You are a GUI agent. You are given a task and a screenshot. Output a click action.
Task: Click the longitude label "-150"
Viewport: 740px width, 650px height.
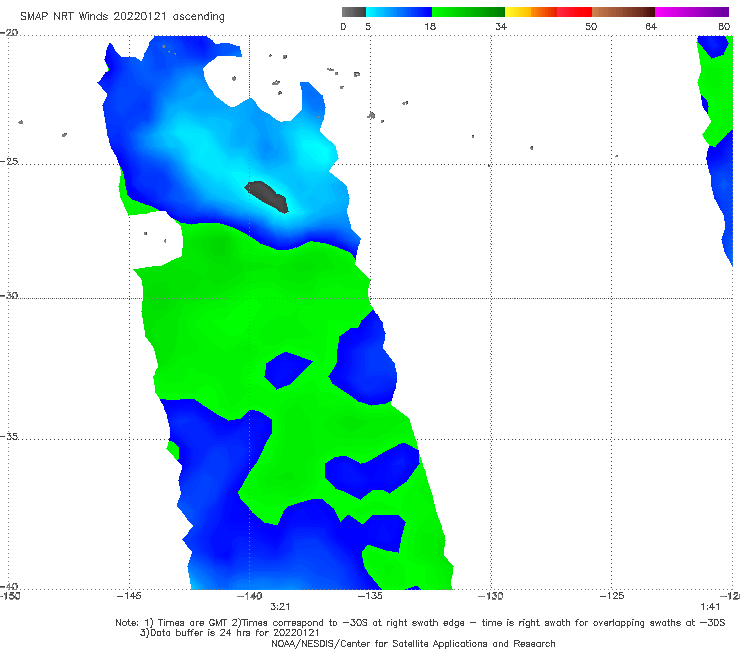[x=10, y=596]
